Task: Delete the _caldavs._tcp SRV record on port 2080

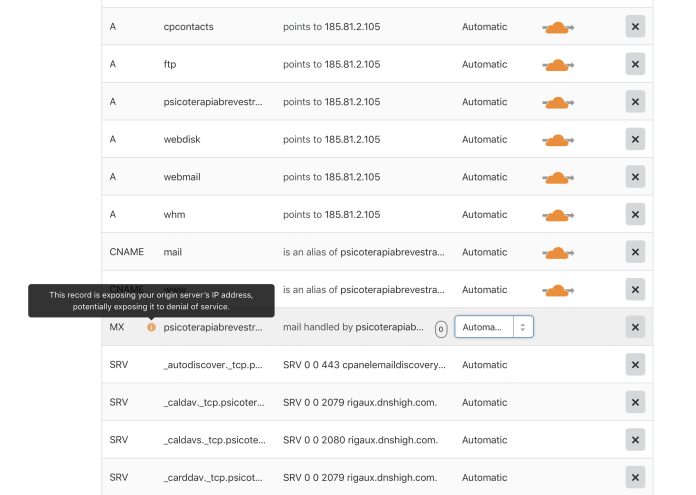Action: point(635,440)
